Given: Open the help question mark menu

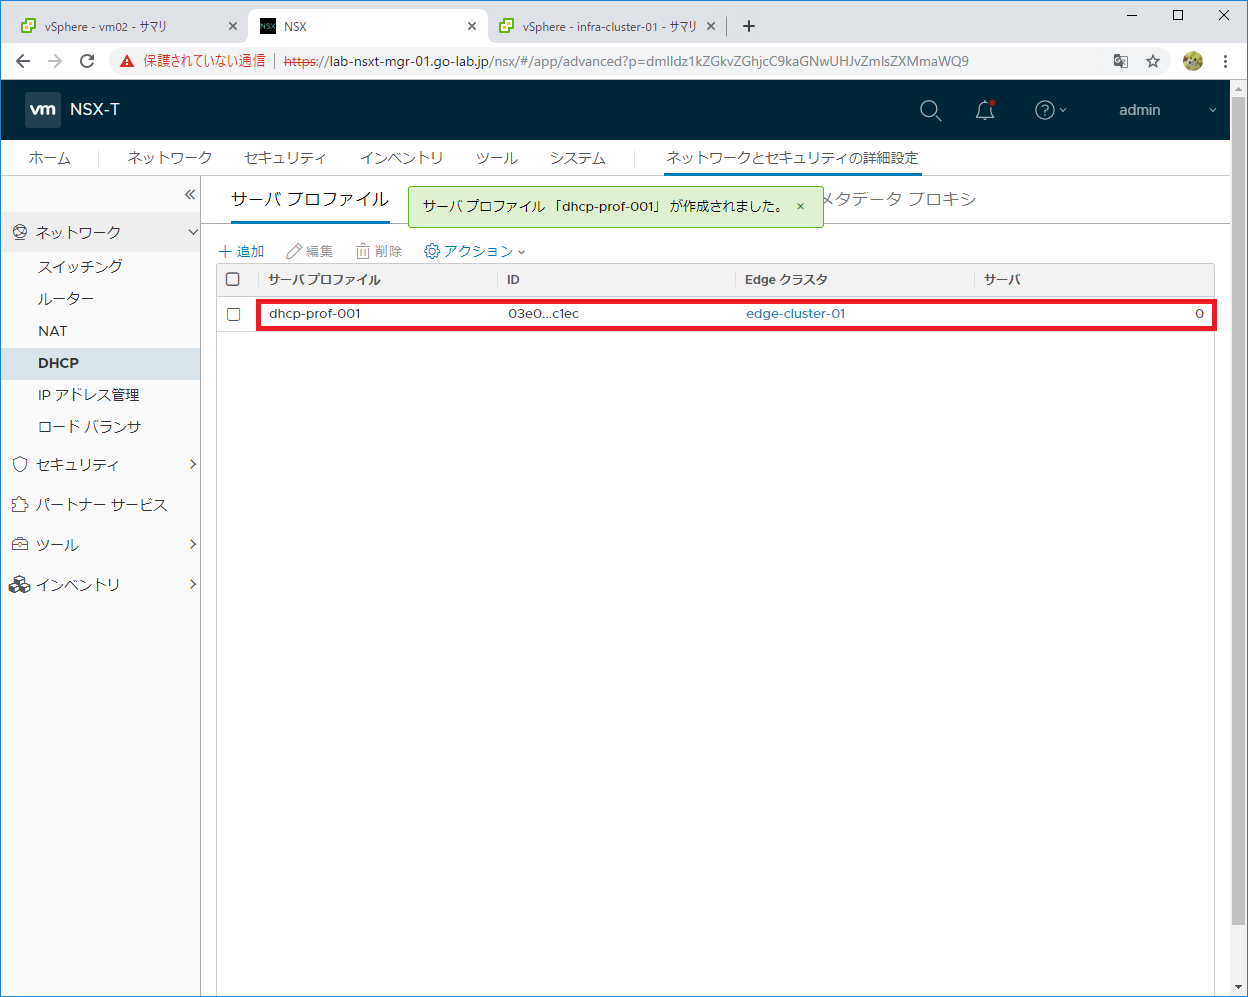Looking at the screenshot, I should [x=1050, y=110].
